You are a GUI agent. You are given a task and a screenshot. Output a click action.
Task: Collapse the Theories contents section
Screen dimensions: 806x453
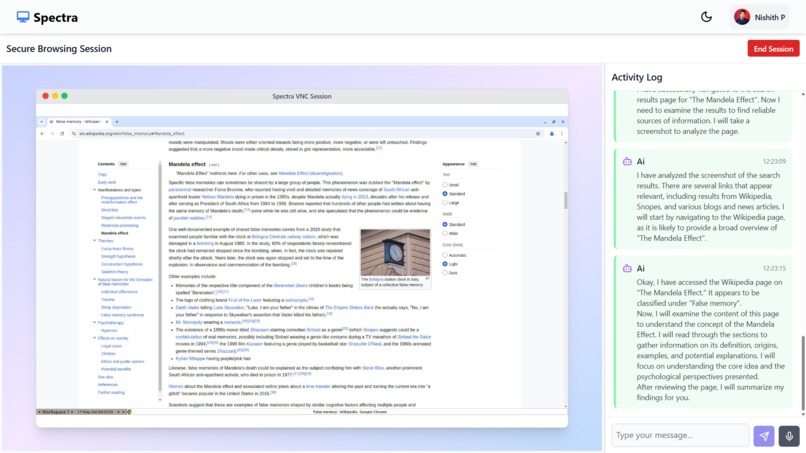95,240
